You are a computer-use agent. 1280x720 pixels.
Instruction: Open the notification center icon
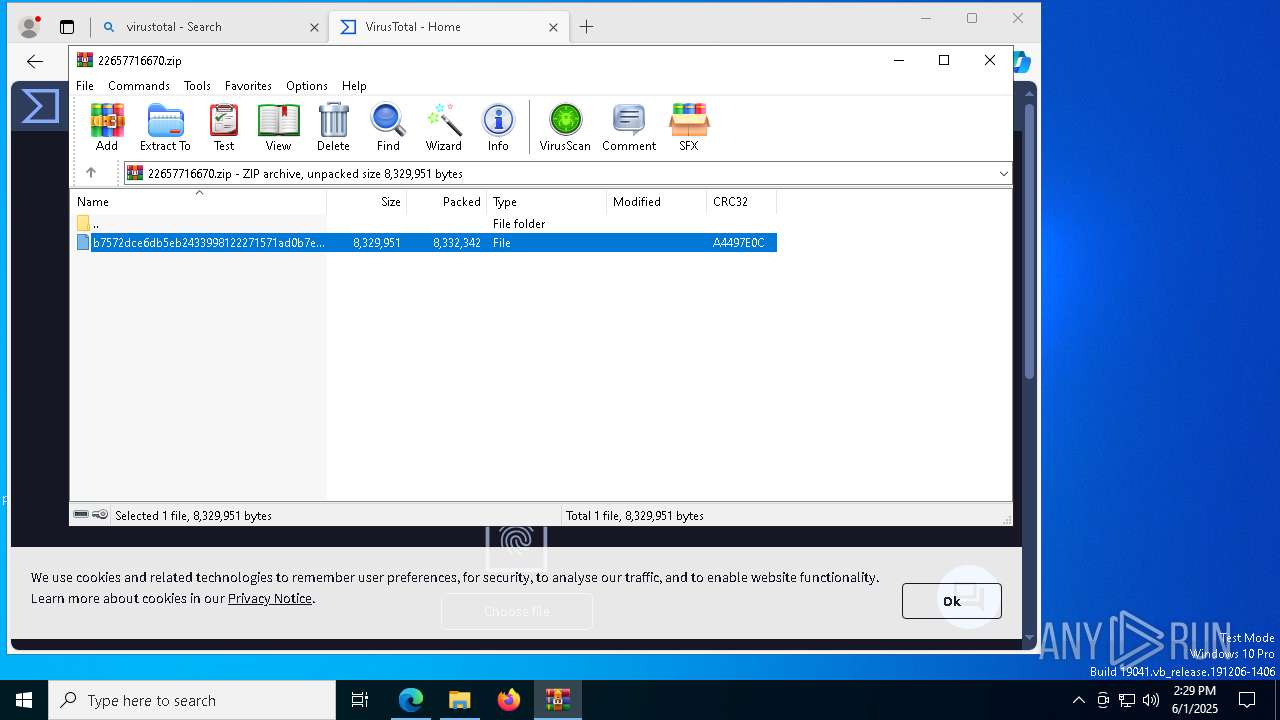tap(1247, 700)
